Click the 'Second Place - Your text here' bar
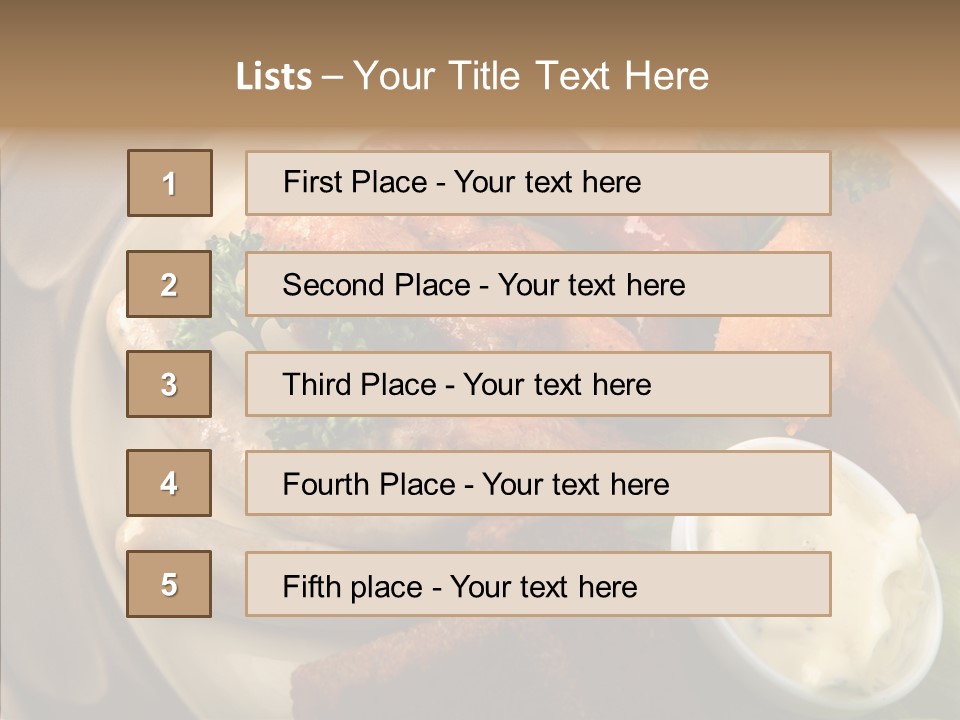This screenshot has width=960, height=720. (x=538, y=284)
